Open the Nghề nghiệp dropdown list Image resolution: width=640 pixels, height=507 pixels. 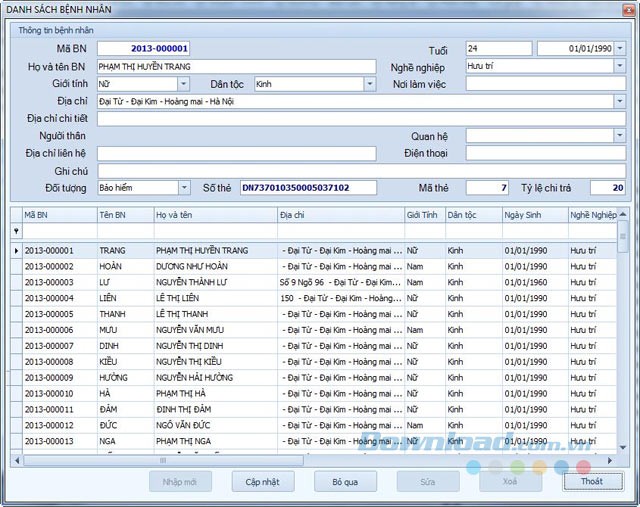pyautogui.click(x=620, y=66)
